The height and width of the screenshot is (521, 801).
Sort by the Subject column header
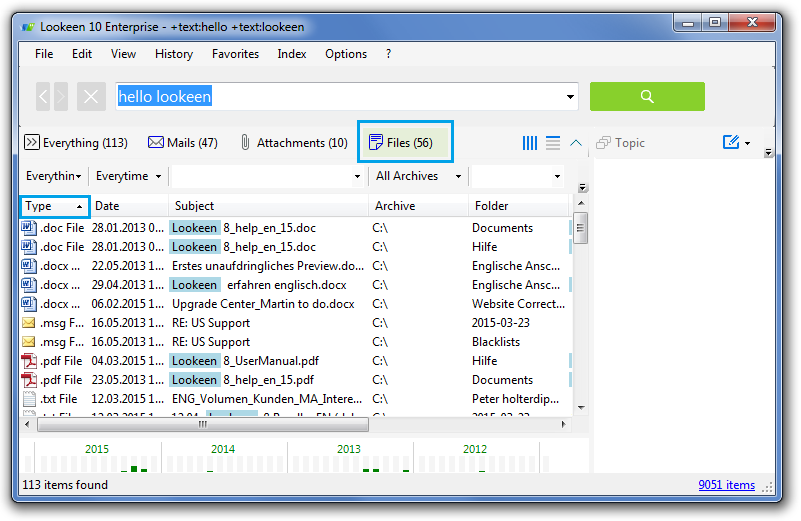coord(269,206)
